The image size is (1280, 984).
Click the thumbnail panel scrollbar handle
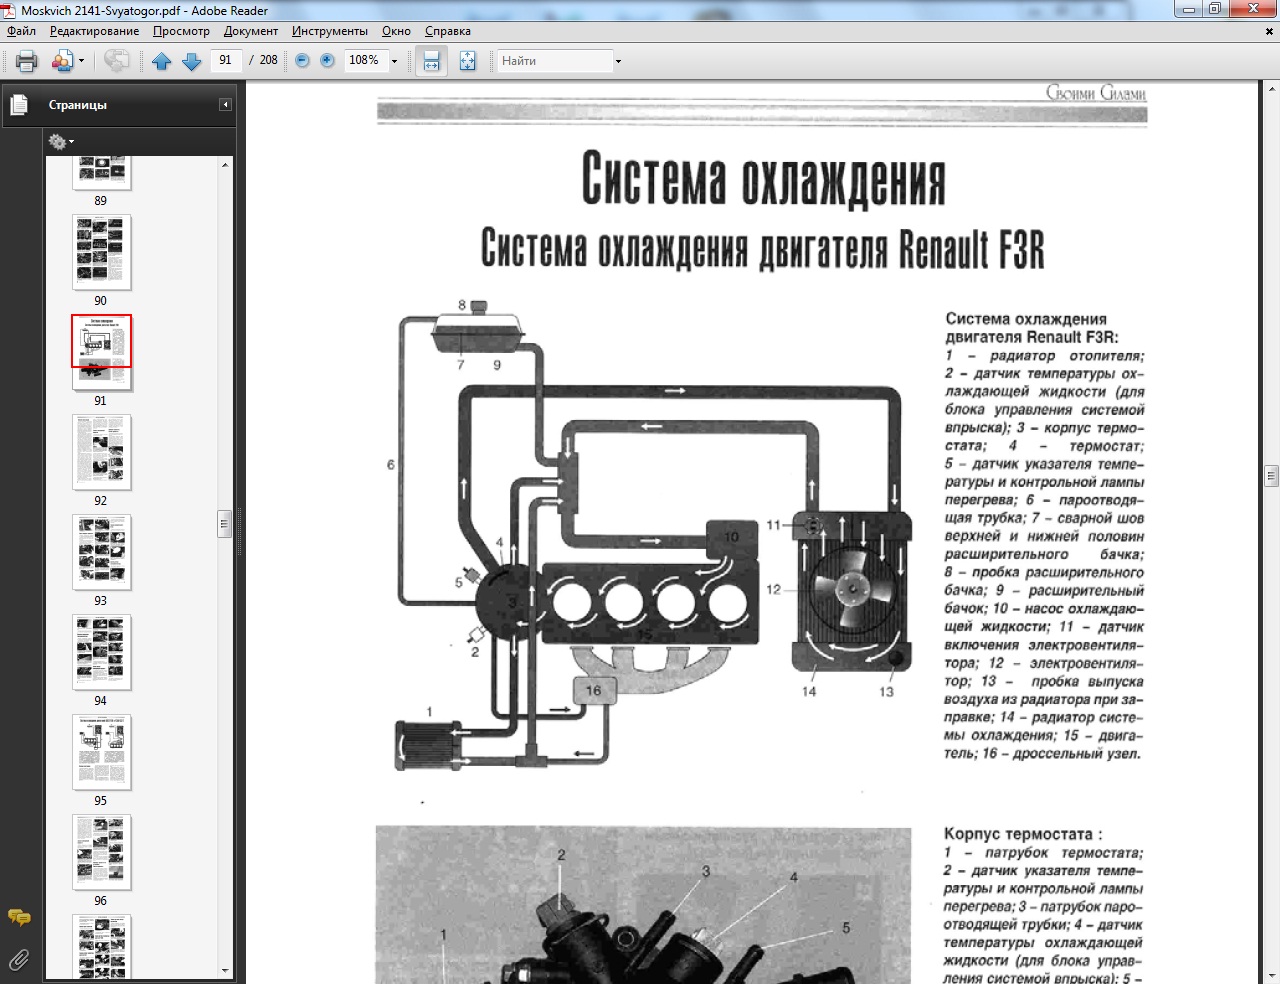point(225,524)
